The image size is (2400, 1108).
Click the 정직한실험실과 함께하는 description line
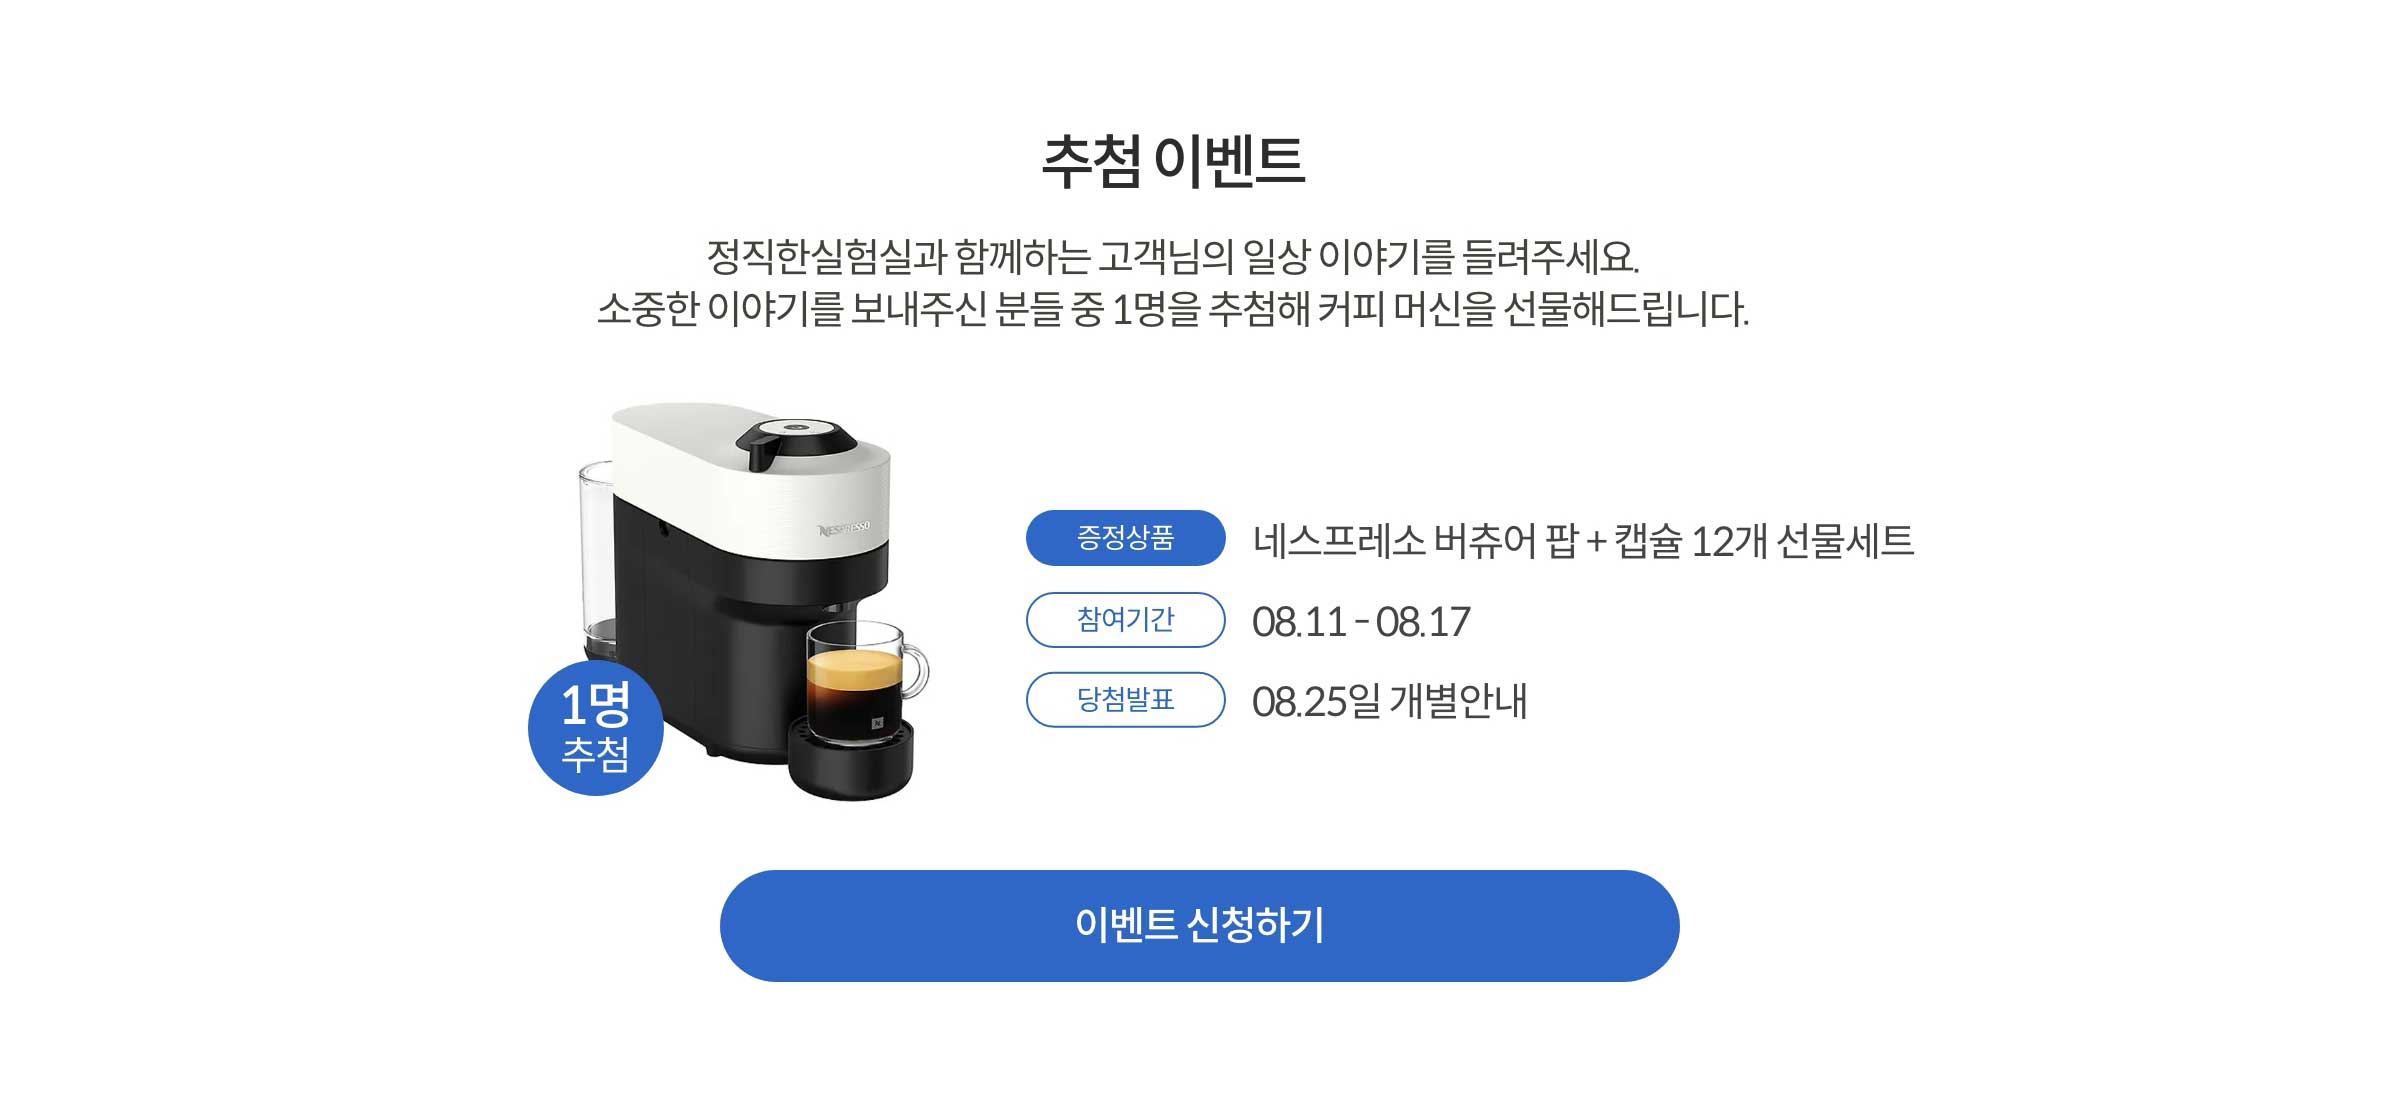(x=1173, y=257)
